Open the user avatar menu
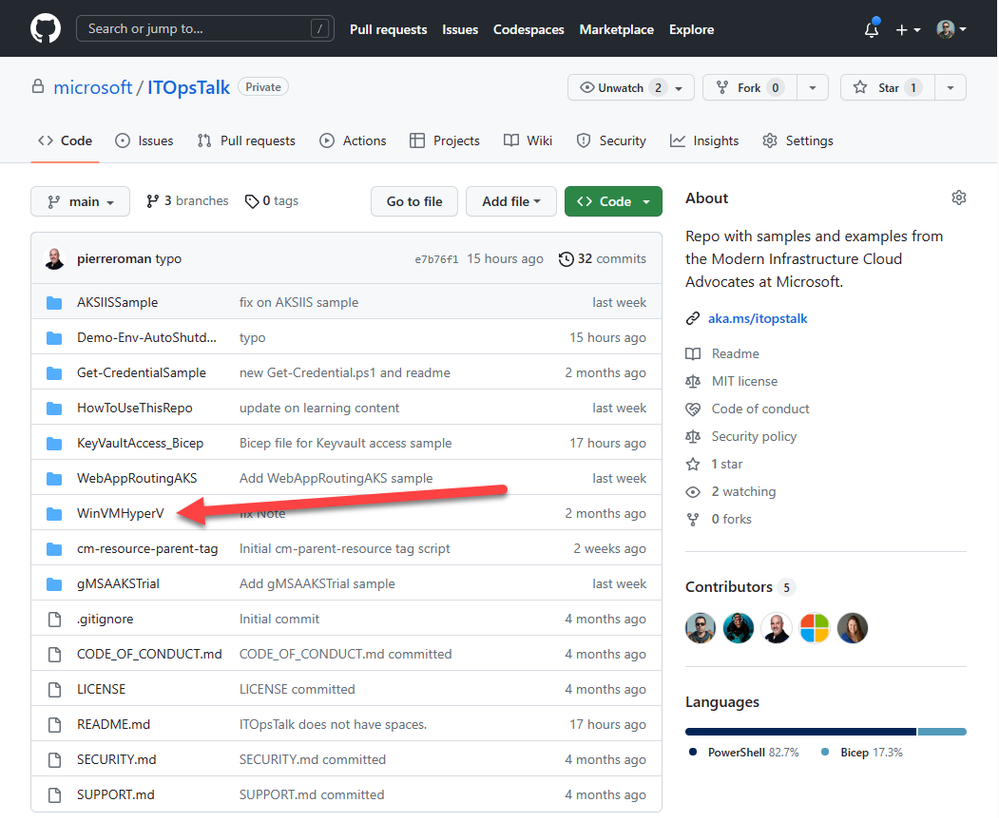Image resolution: width=999 pixels, height=818 pixels. tap(951, 29)
